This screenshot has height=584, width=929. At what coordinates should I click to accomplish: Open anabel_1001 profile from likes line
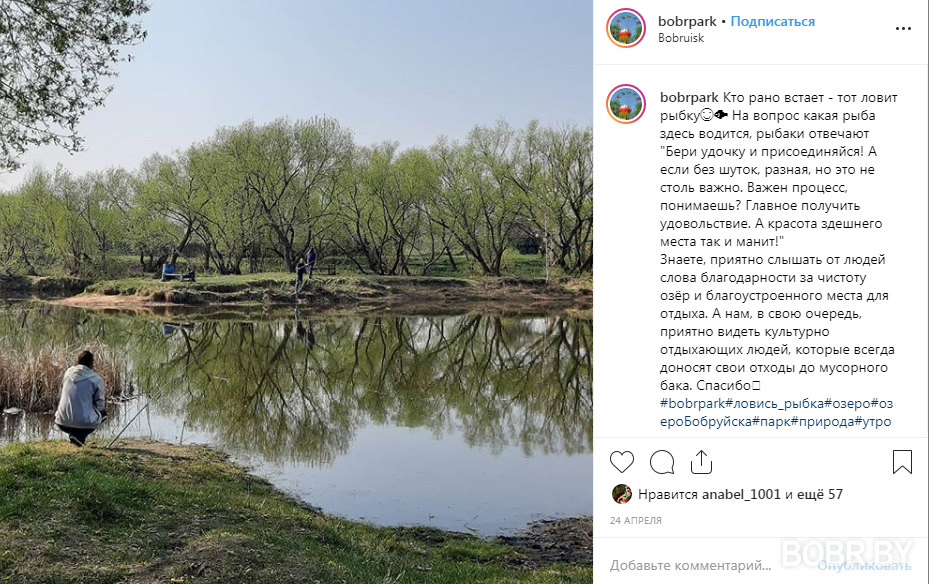(741, 494)
